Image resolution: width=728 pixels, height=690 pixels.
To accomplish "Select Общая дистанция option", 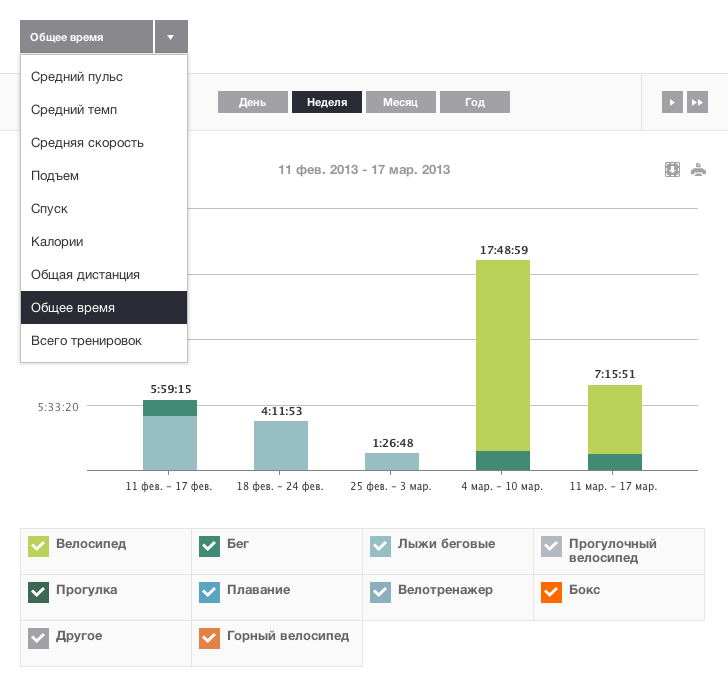I will coord(85,274).
